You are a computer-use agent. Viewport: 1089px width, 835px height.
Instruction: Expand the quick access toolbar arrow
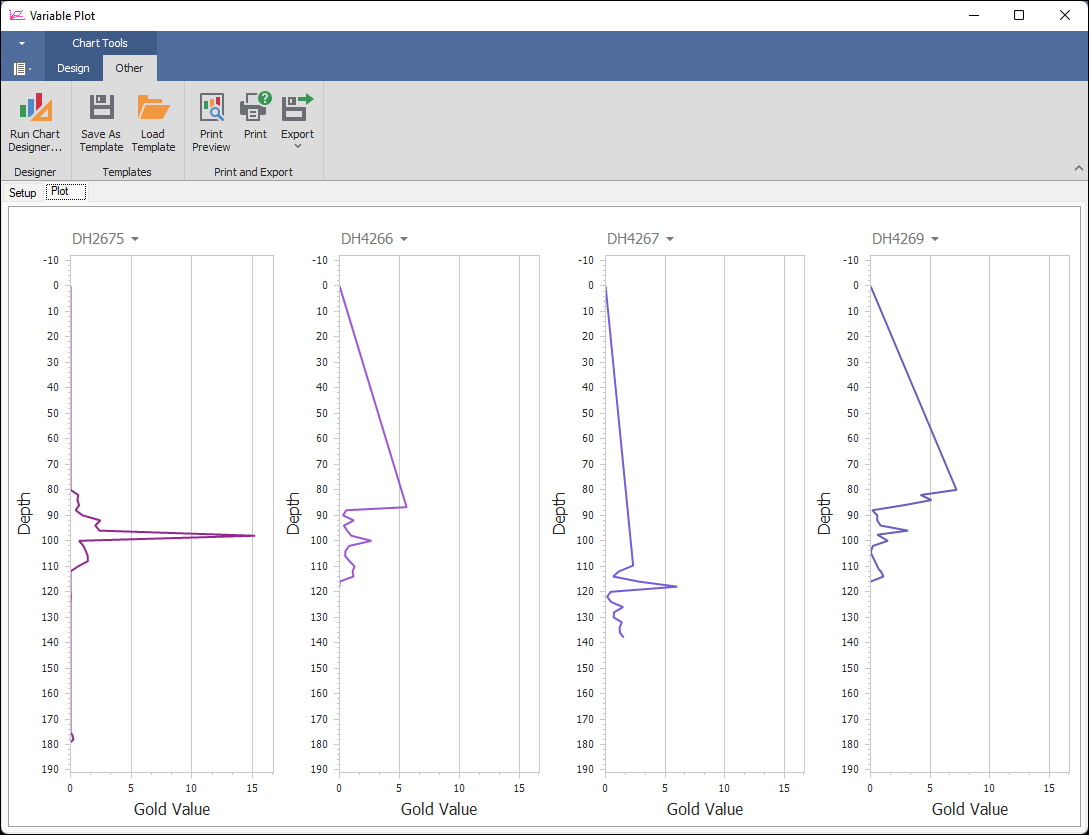(21, 44)
